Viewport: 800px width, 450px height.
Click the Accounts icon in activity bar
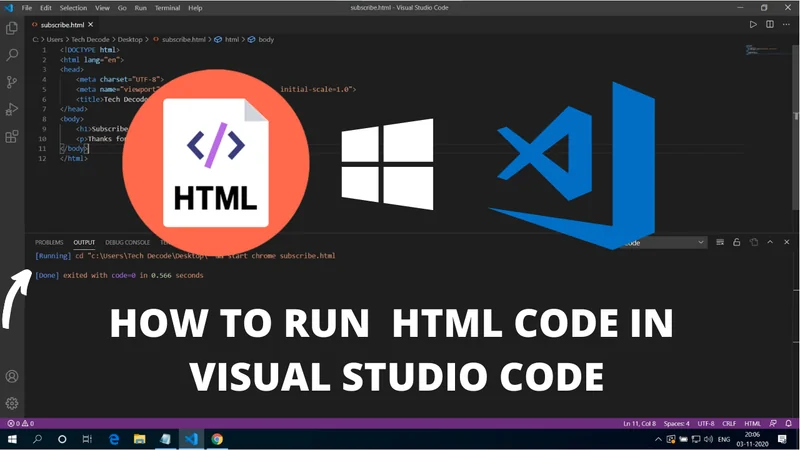click(12, 377)
